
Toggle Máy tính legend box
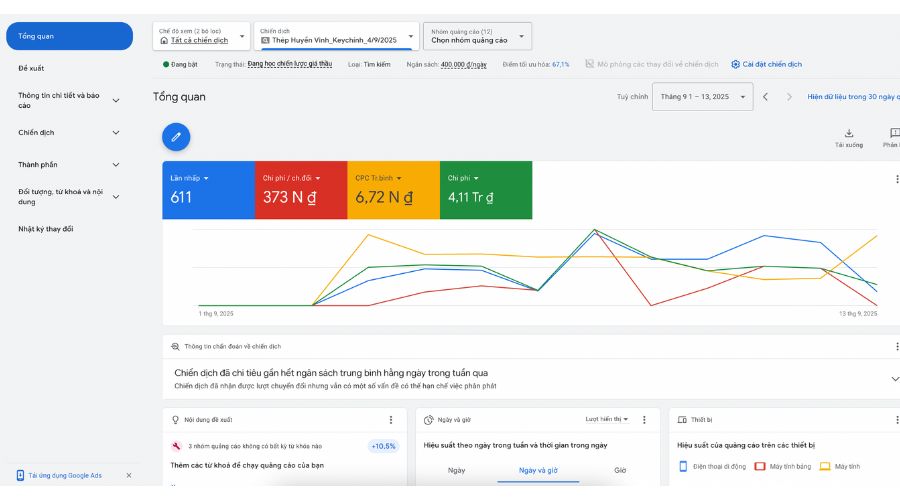point(825,467)
